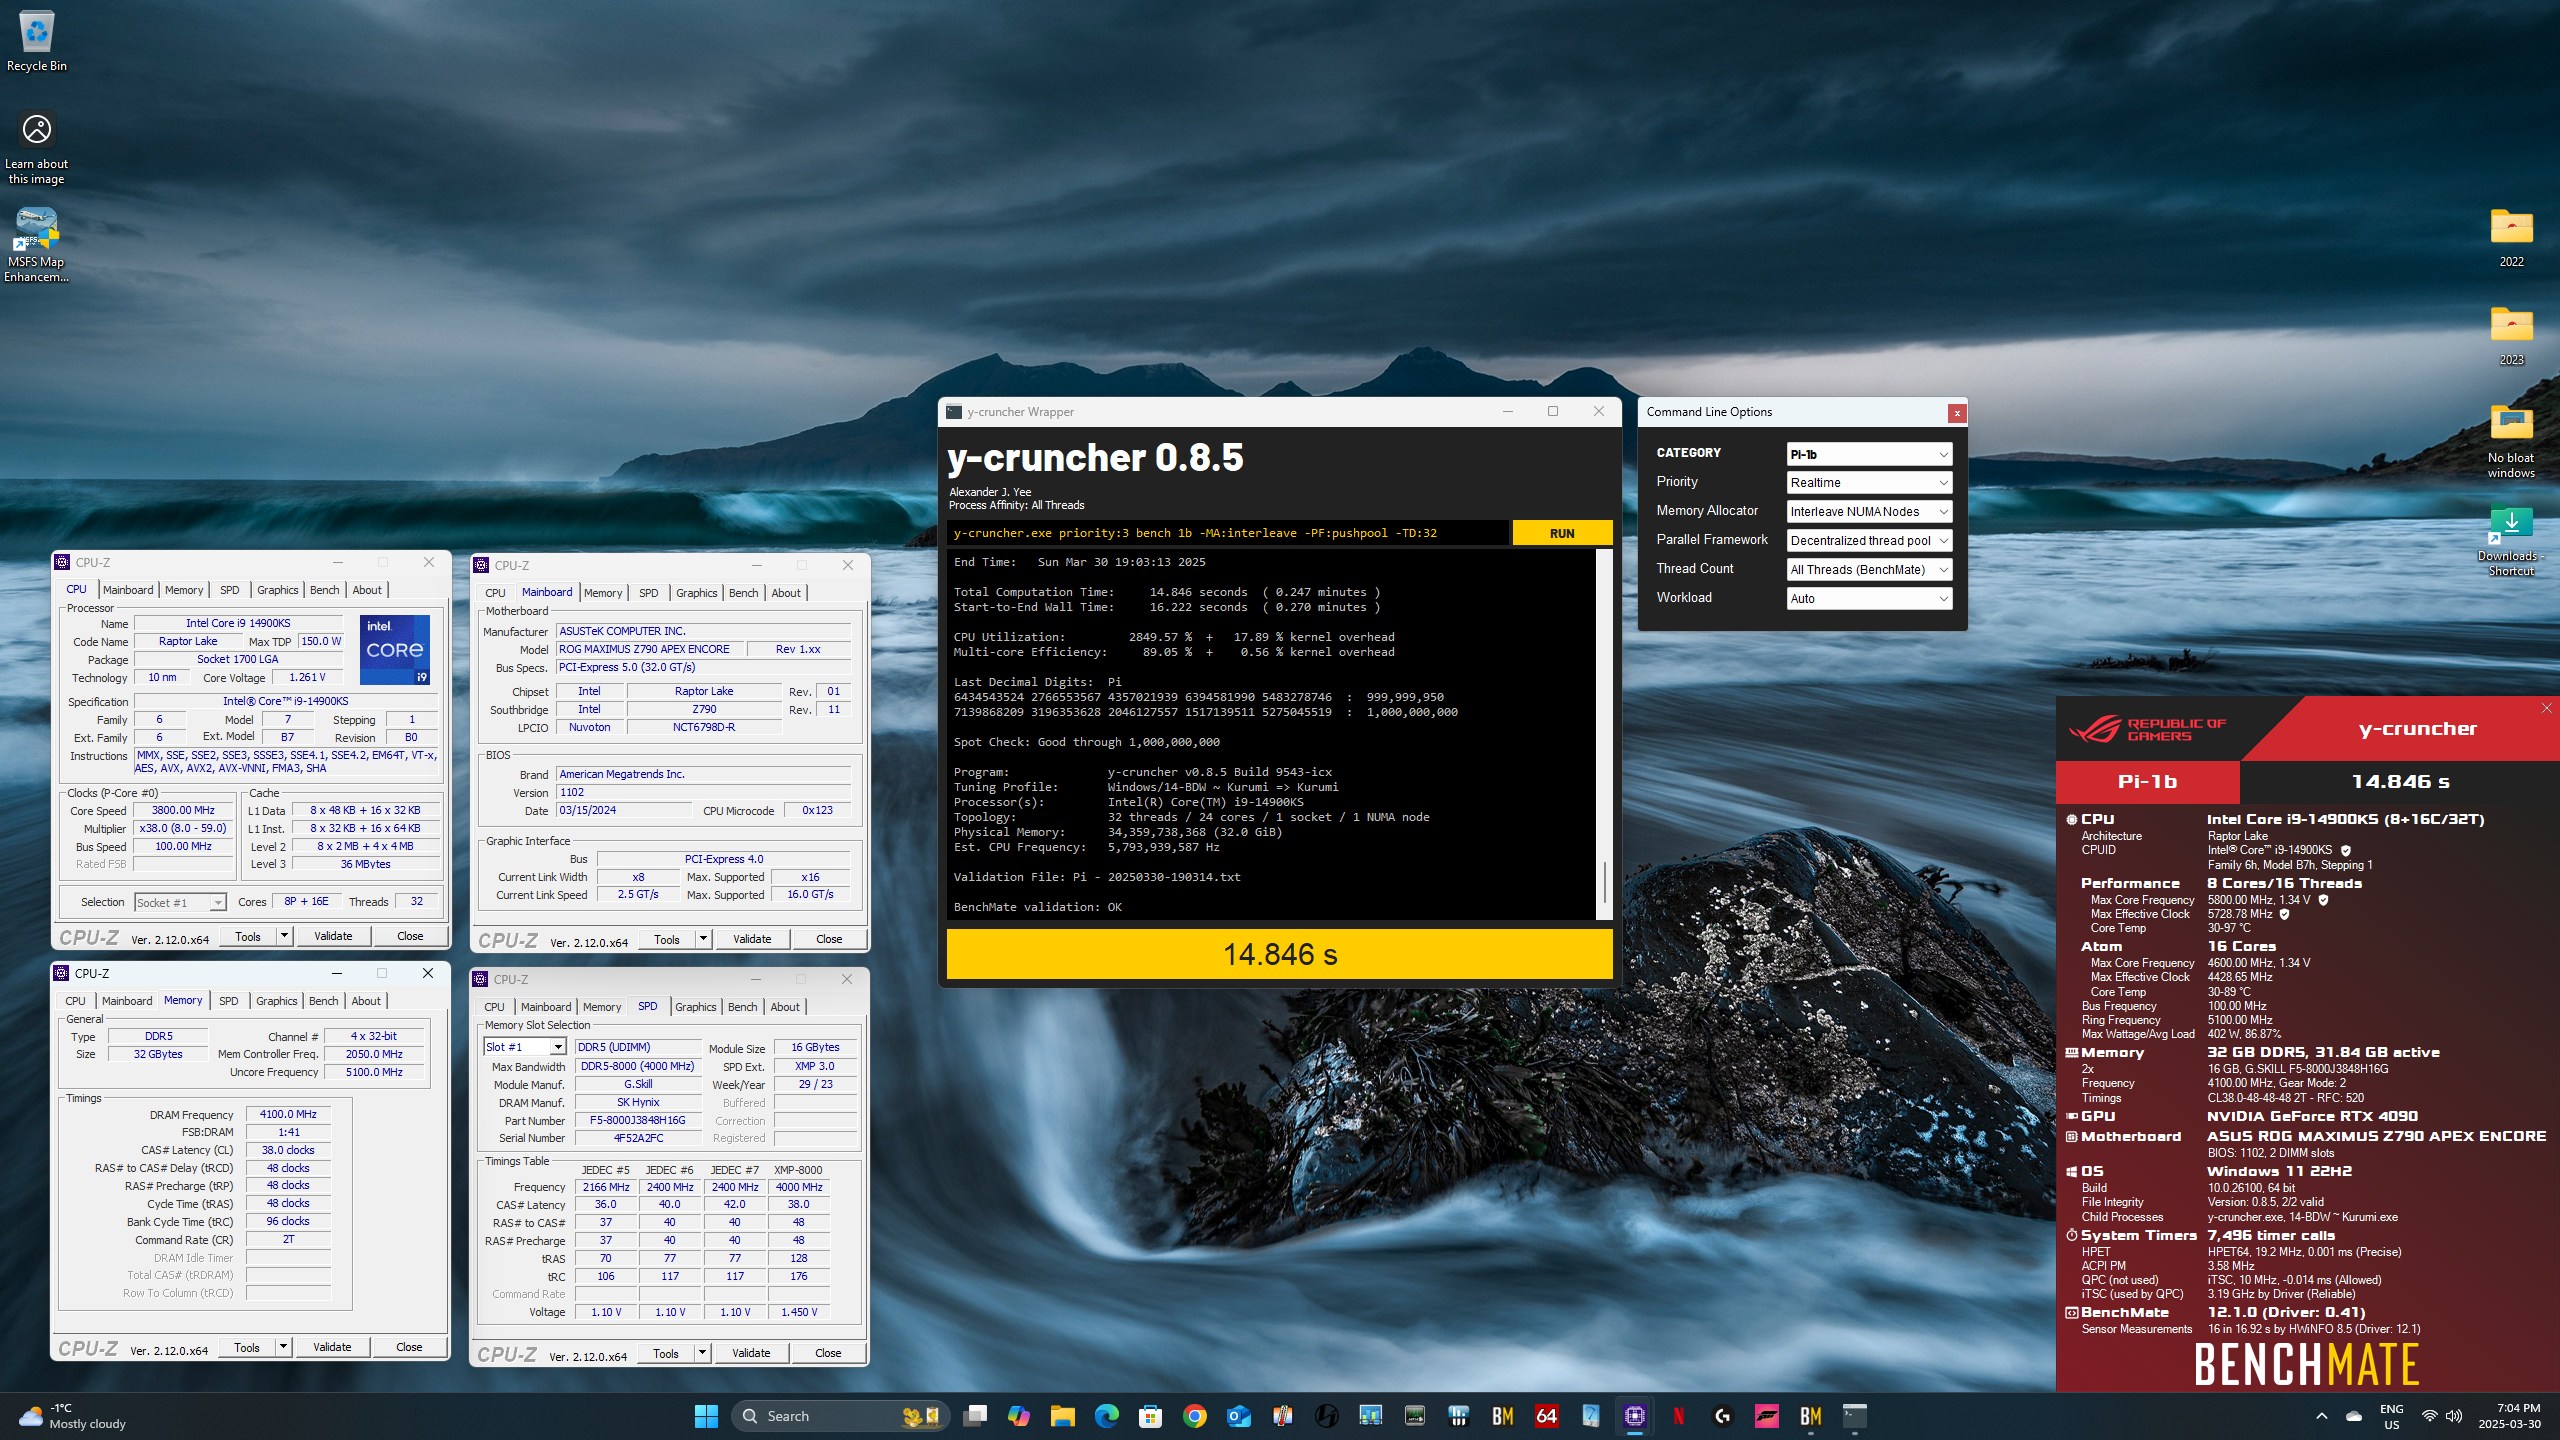This screenshot has height=1440, width=2560.
Task: Open Logitech G HUB from the taskbar
Action: pos(1723,1416)
